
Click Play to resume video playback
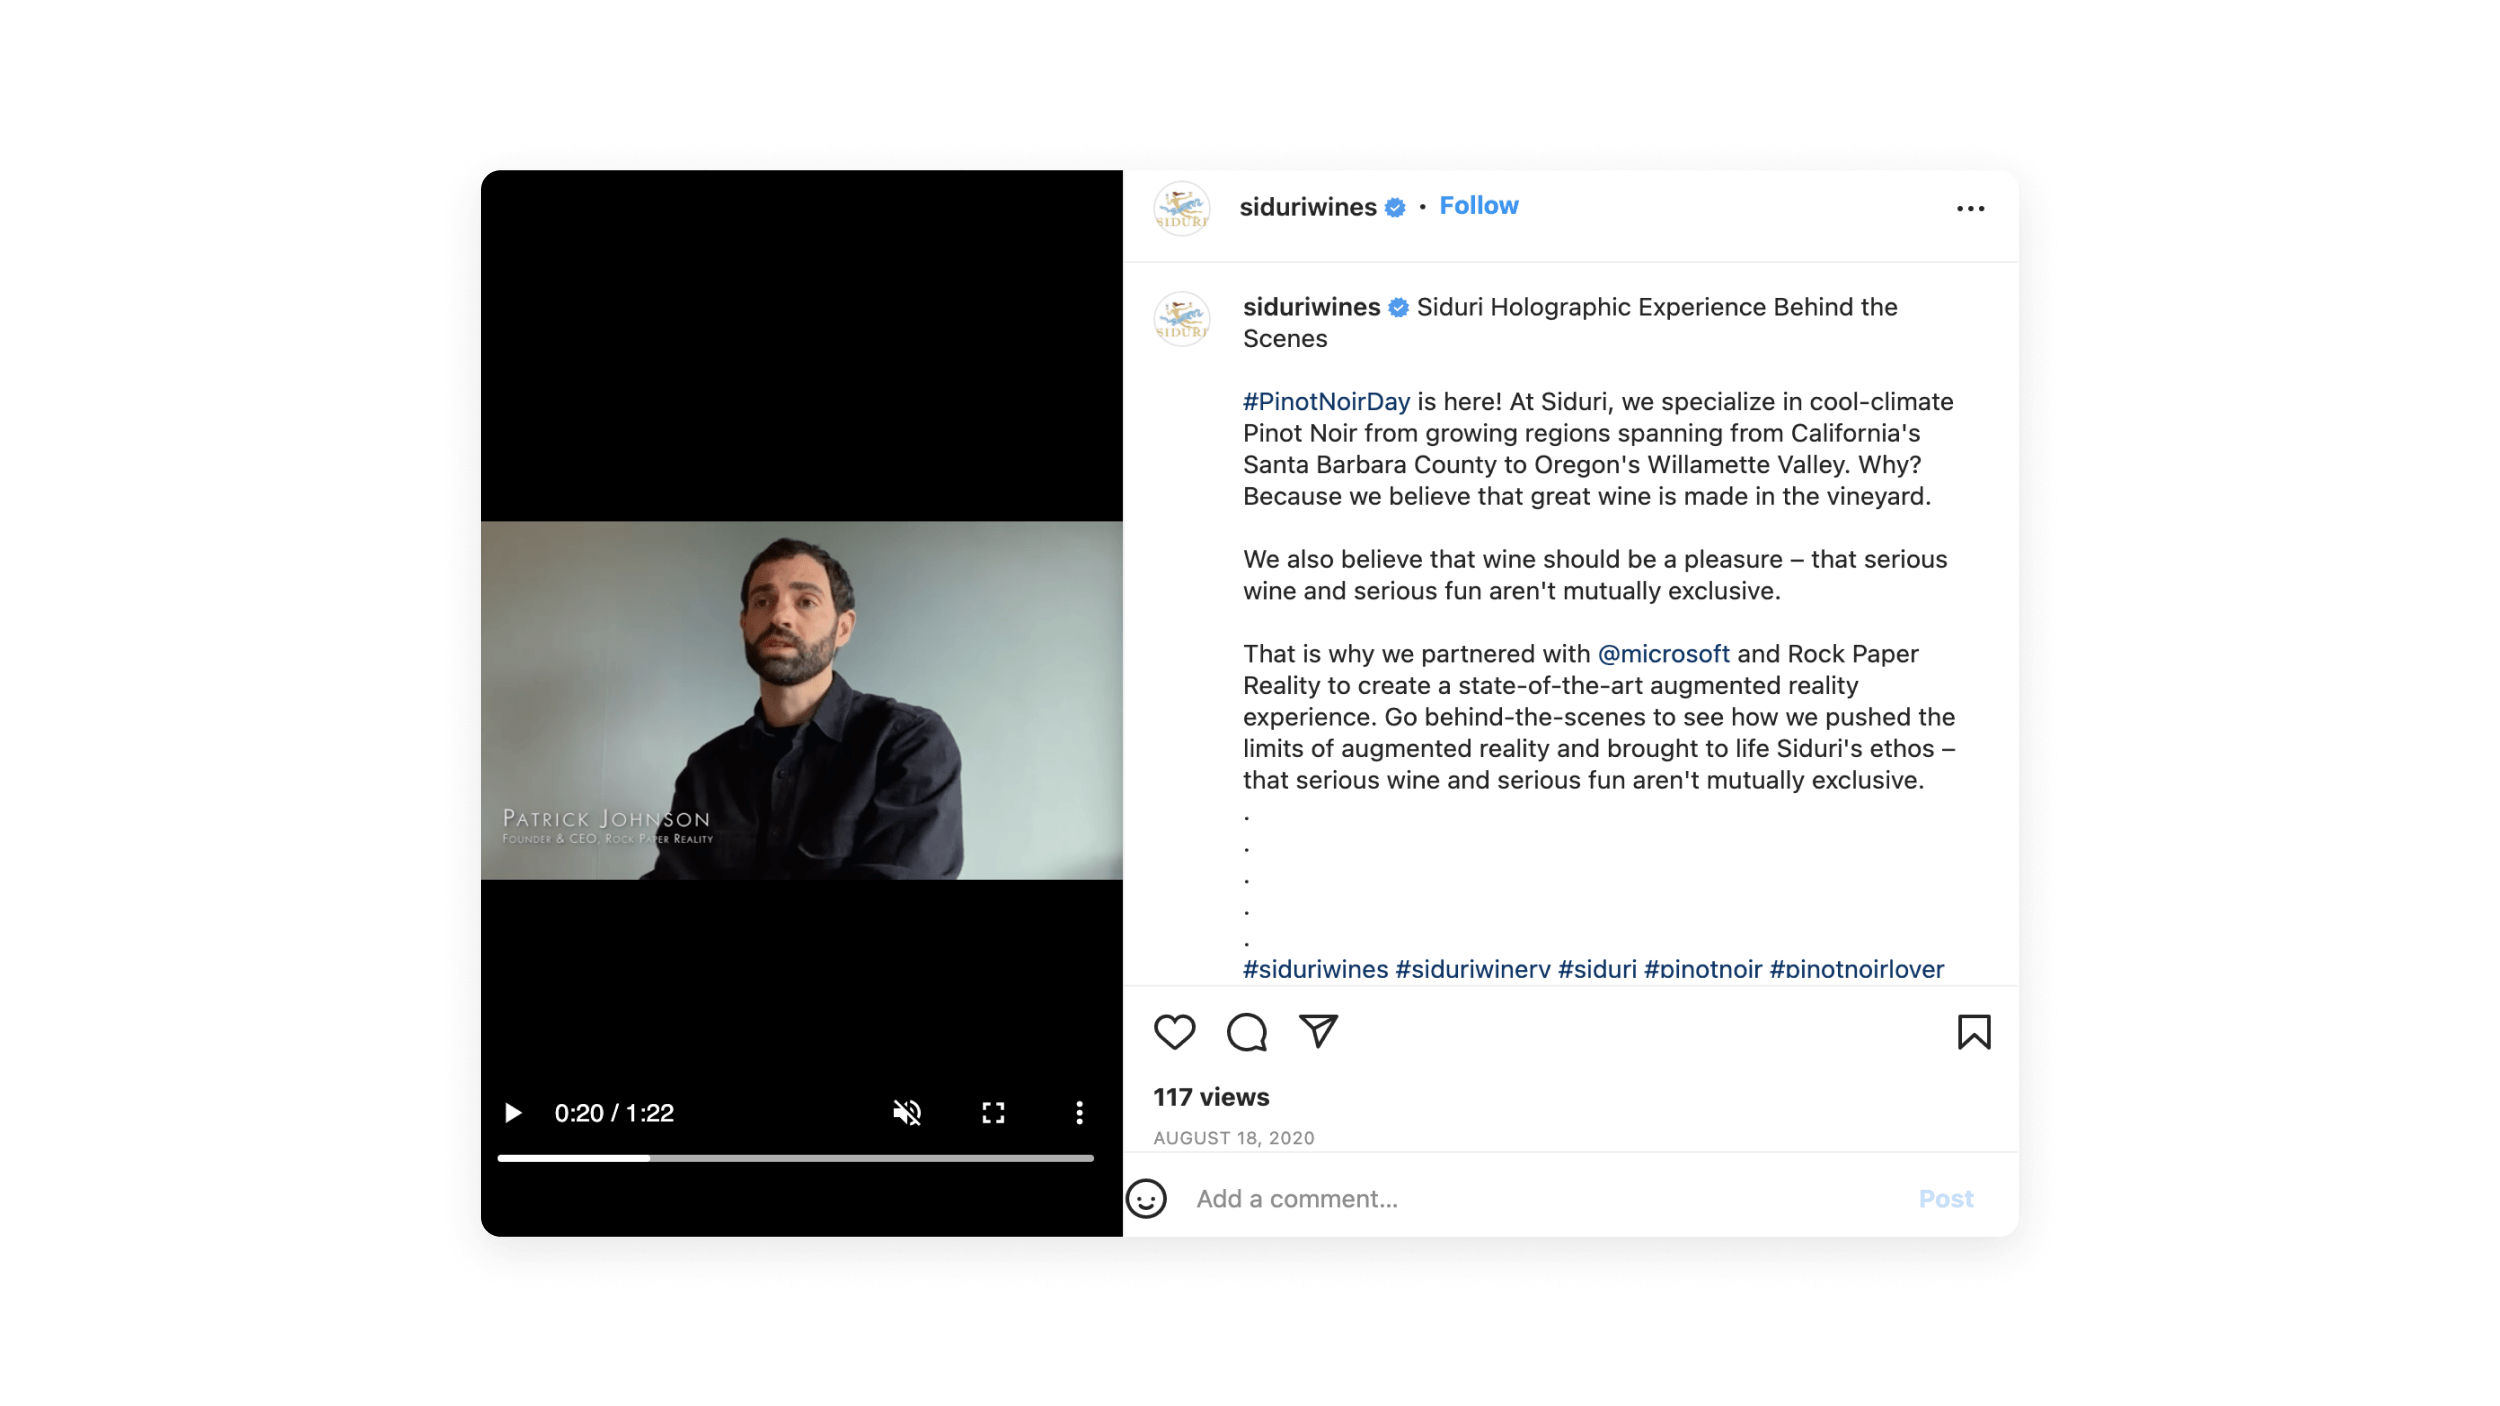click(512, 1112)
